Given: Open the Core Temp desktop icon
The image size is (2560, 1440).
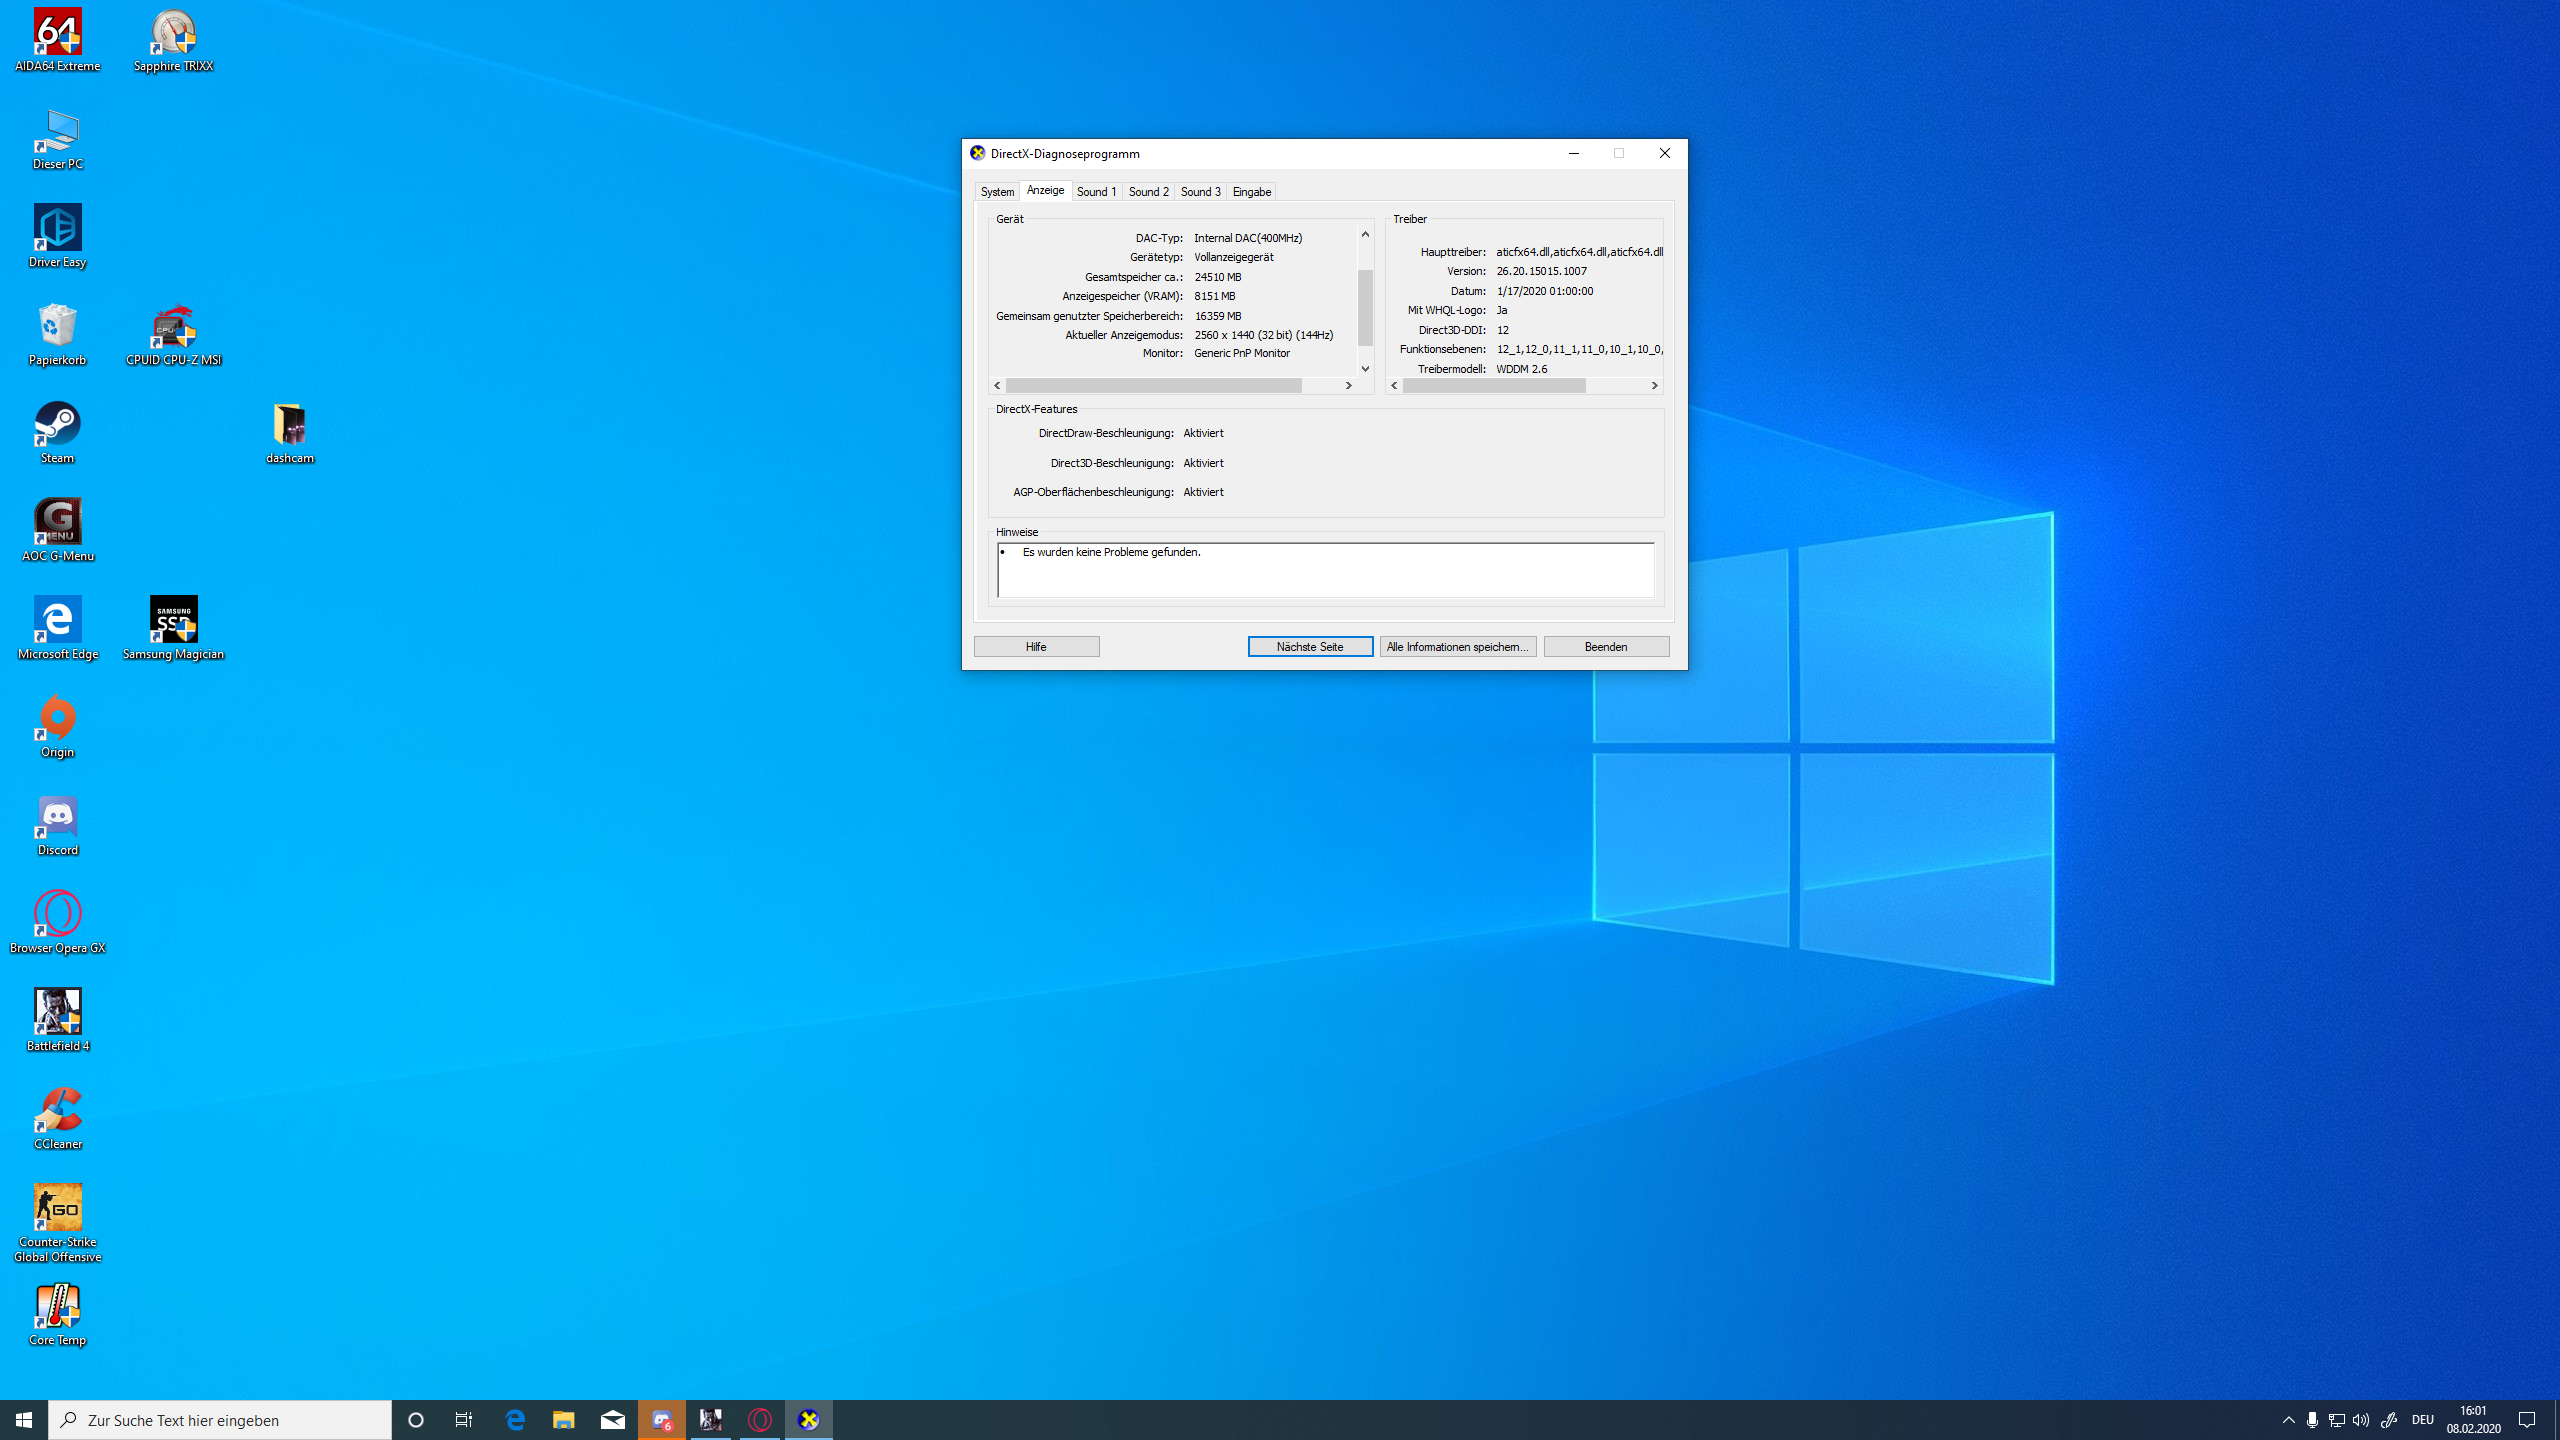Looking at the screenshot, I should pyautogui.click(x=57, y=1307).
